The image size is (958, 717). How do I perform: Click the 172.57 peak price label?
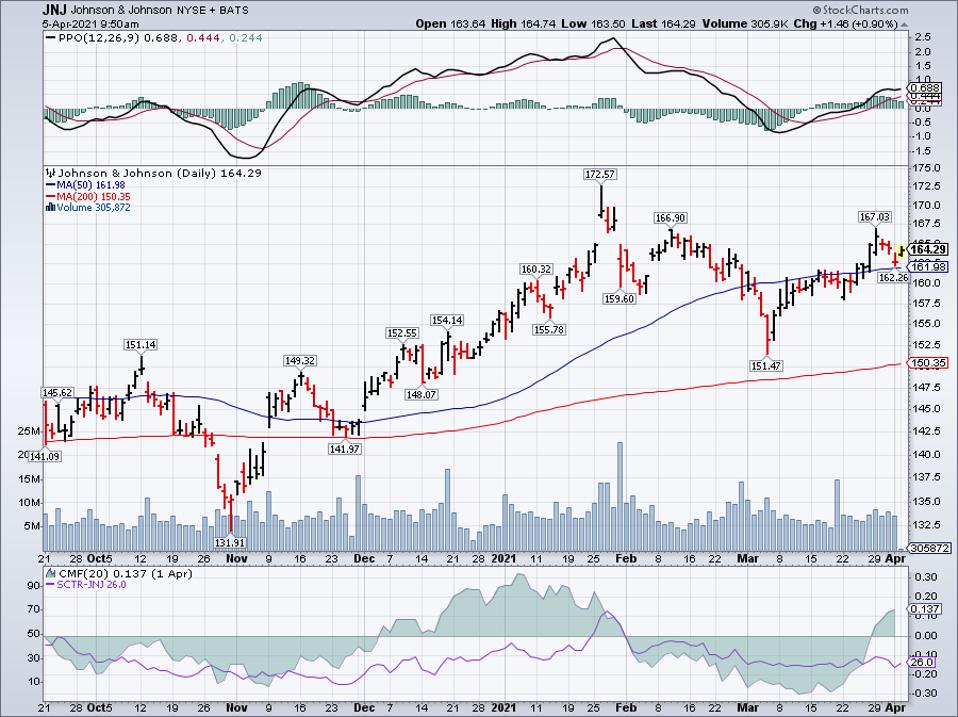coord(600,175)
